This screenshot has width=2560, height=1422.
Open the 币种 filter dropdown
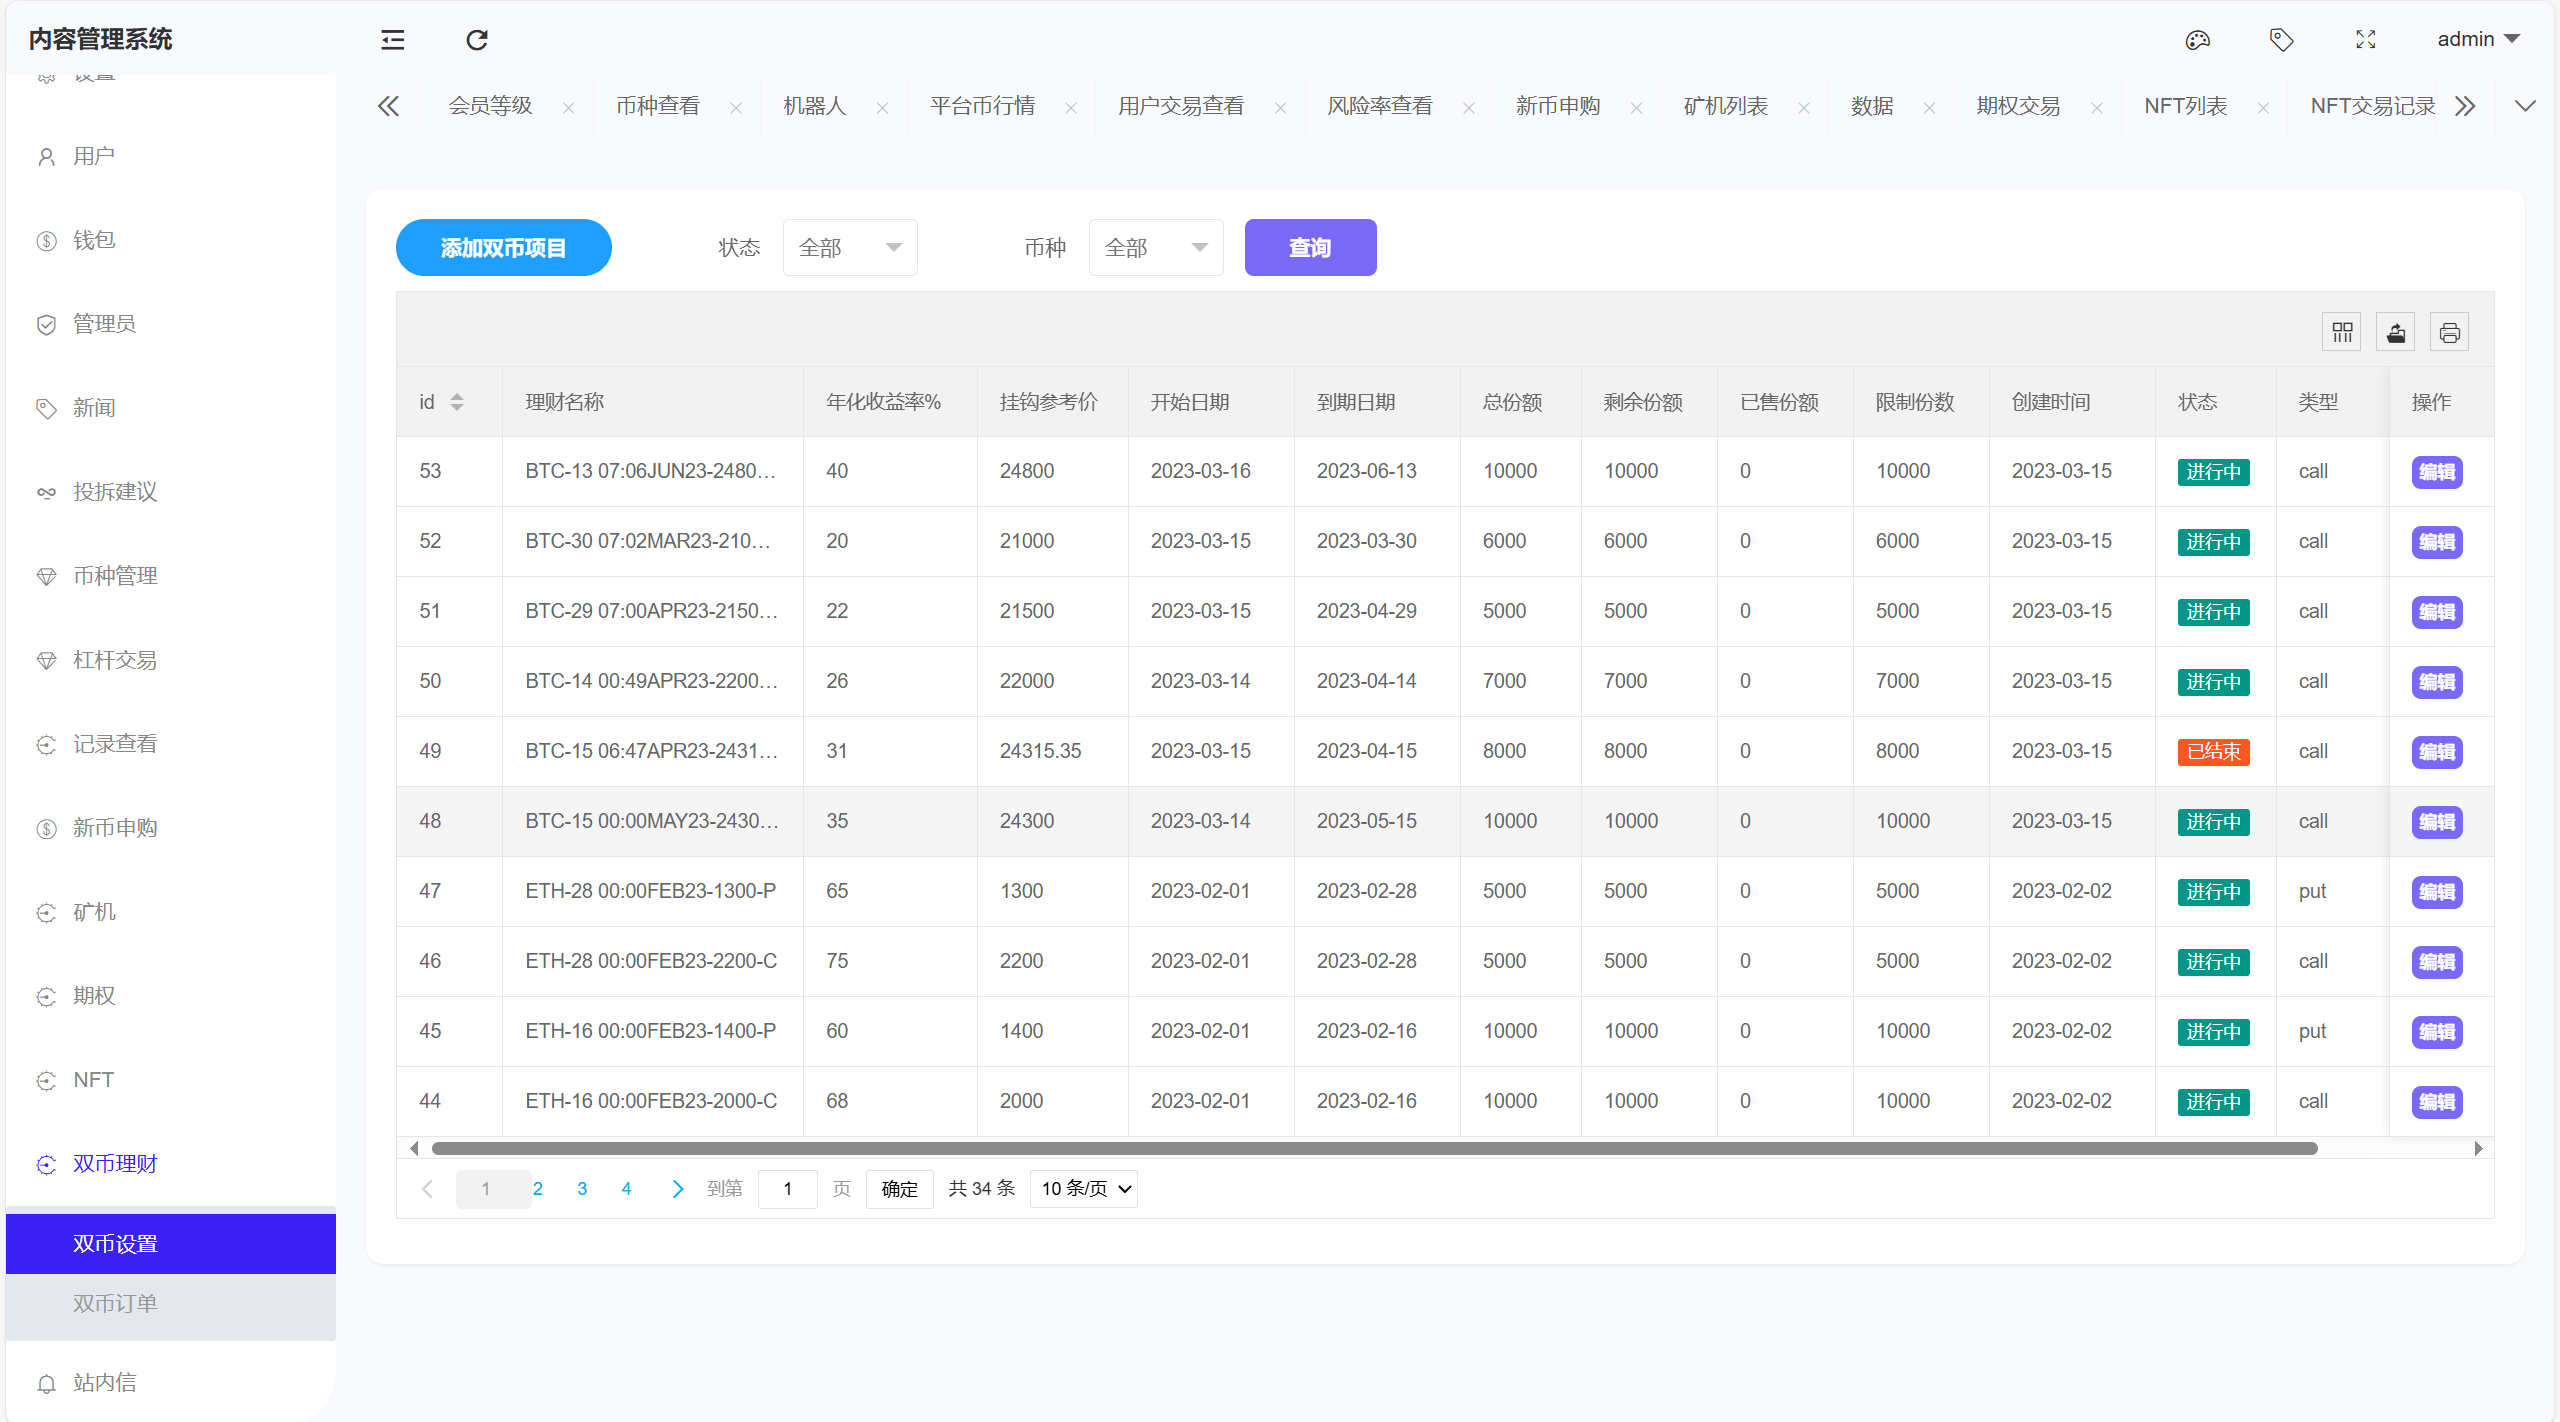coord(1155,248)
